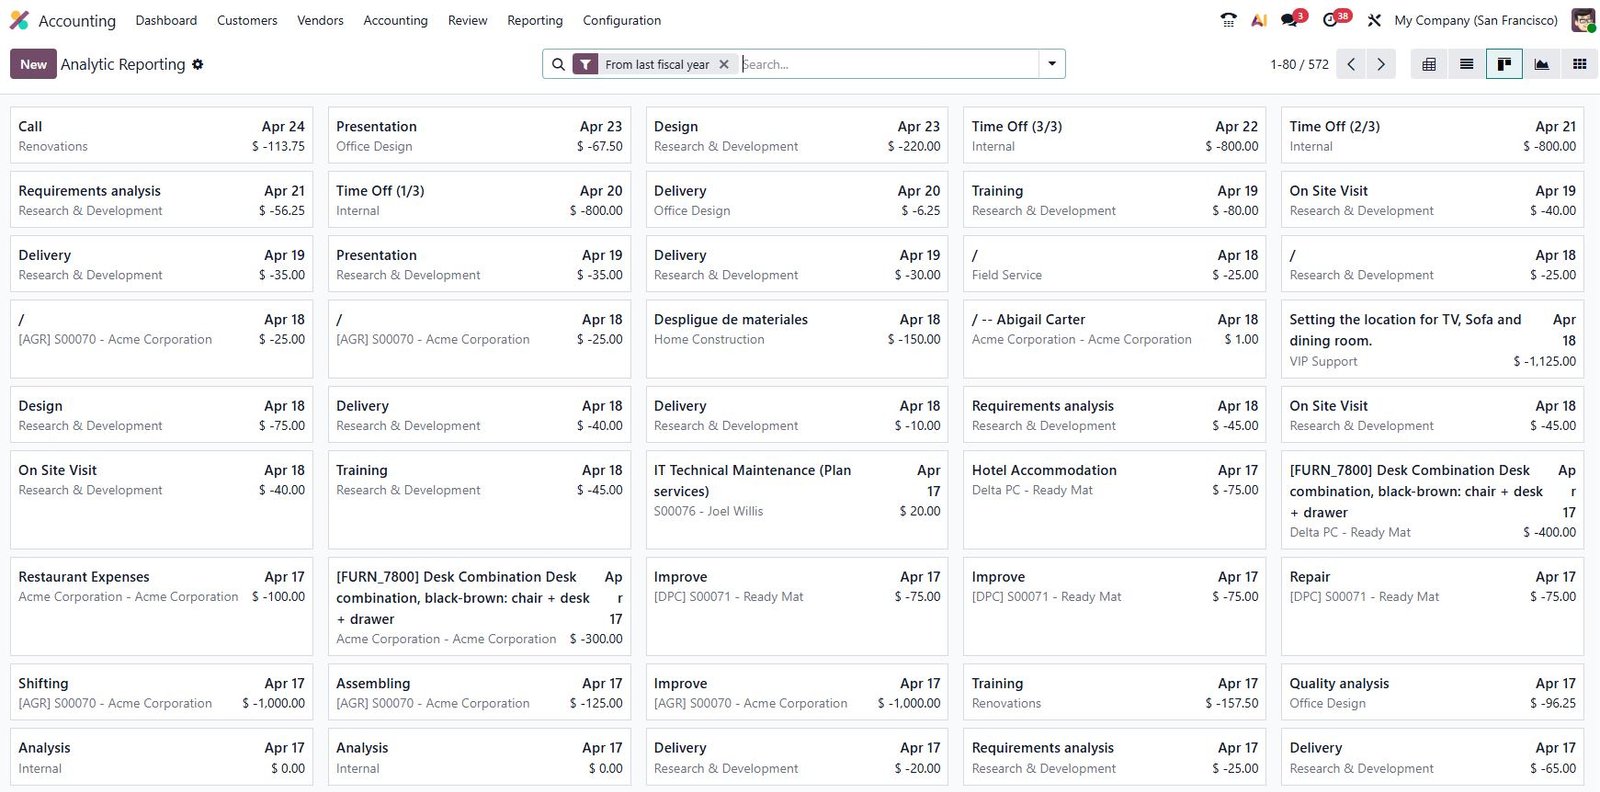Open the Shifting card

pos(161,692)
